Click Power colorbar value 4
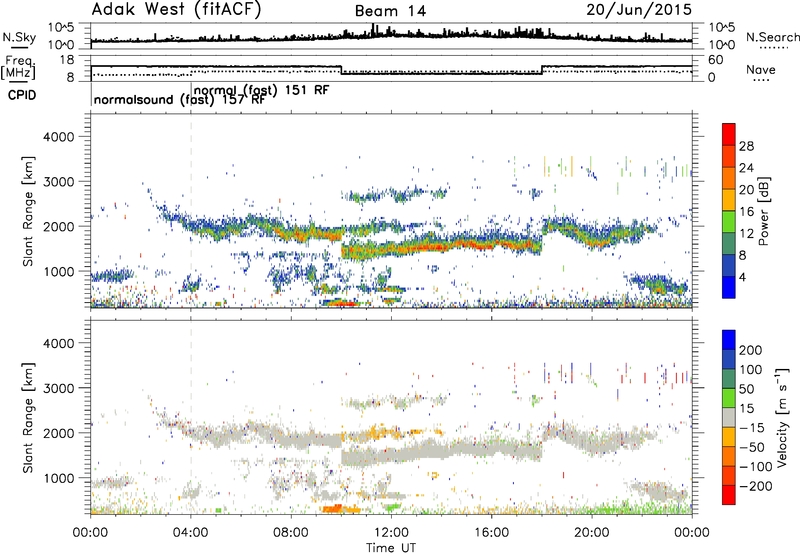The image size is (800, 554). click(742, 277)
